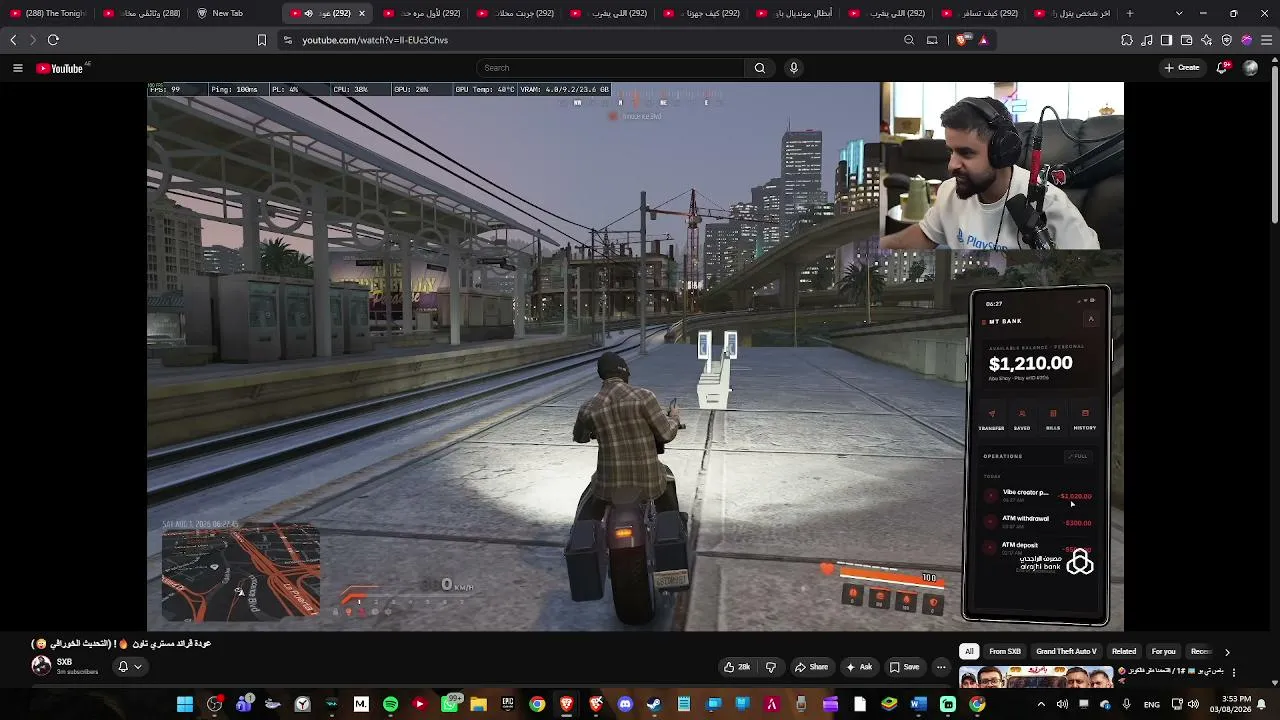Open File Explorer from the taskbar

tap(478, 704)
